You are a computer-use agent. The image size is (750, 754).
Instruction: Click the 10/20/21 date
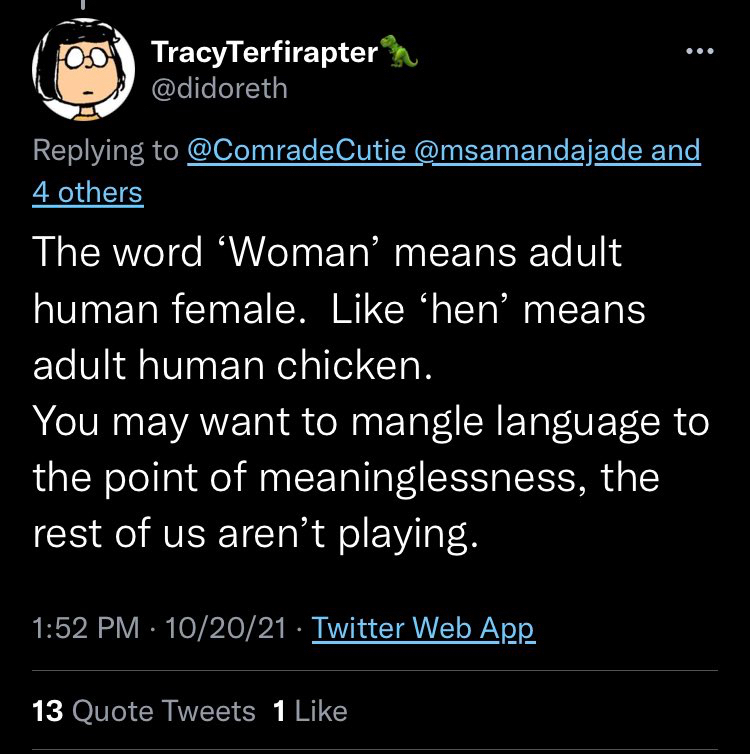click(221, 629)
